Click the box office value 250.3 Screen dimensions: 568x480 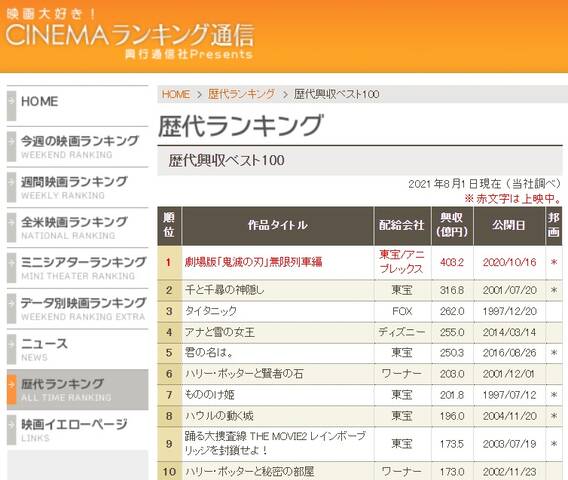pyautogui.click(x=452, y=352)
